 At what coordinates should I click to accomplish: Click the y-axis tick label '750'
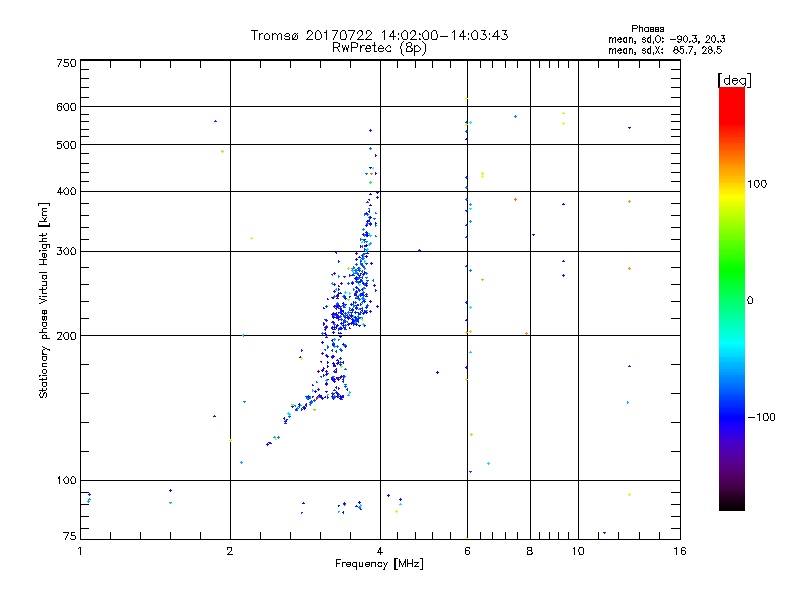click(66, 63)
